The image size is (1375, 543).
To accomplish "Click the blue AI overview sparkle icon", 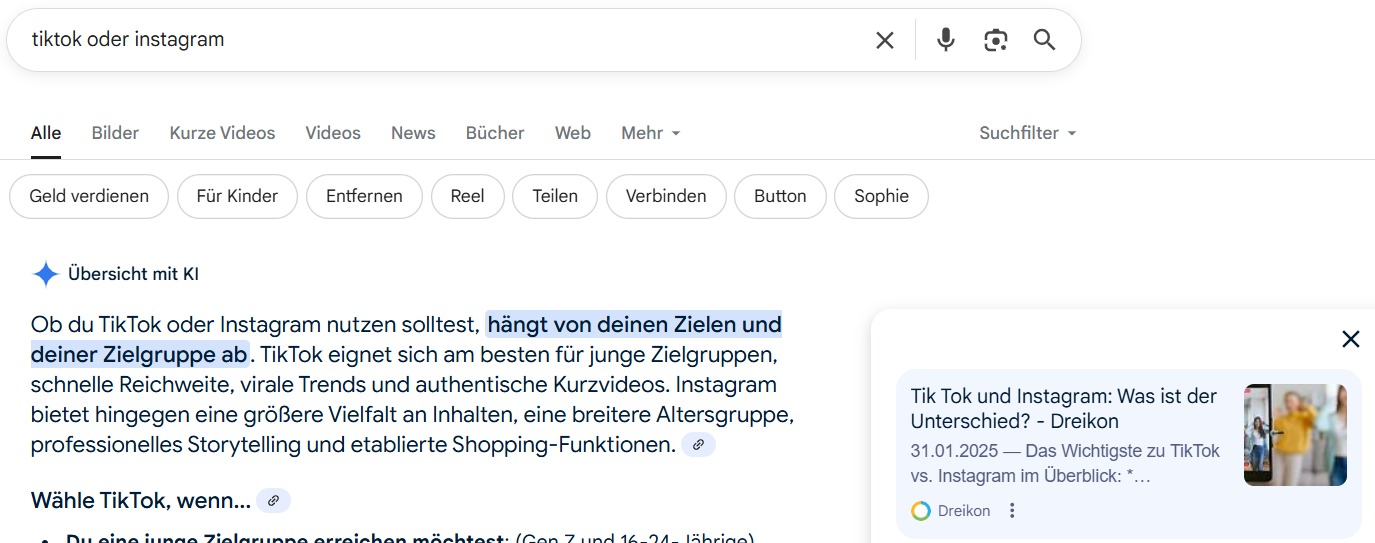I will (x=46, y=274).
